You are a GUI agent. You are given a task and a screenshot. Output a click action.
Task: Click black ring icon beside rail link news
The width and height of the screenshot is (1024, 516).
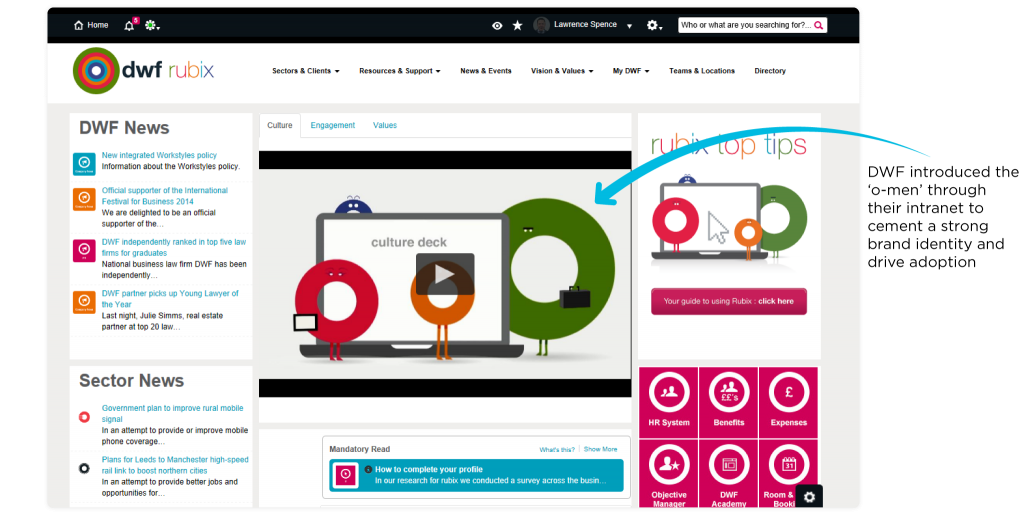tap(84, 468)
